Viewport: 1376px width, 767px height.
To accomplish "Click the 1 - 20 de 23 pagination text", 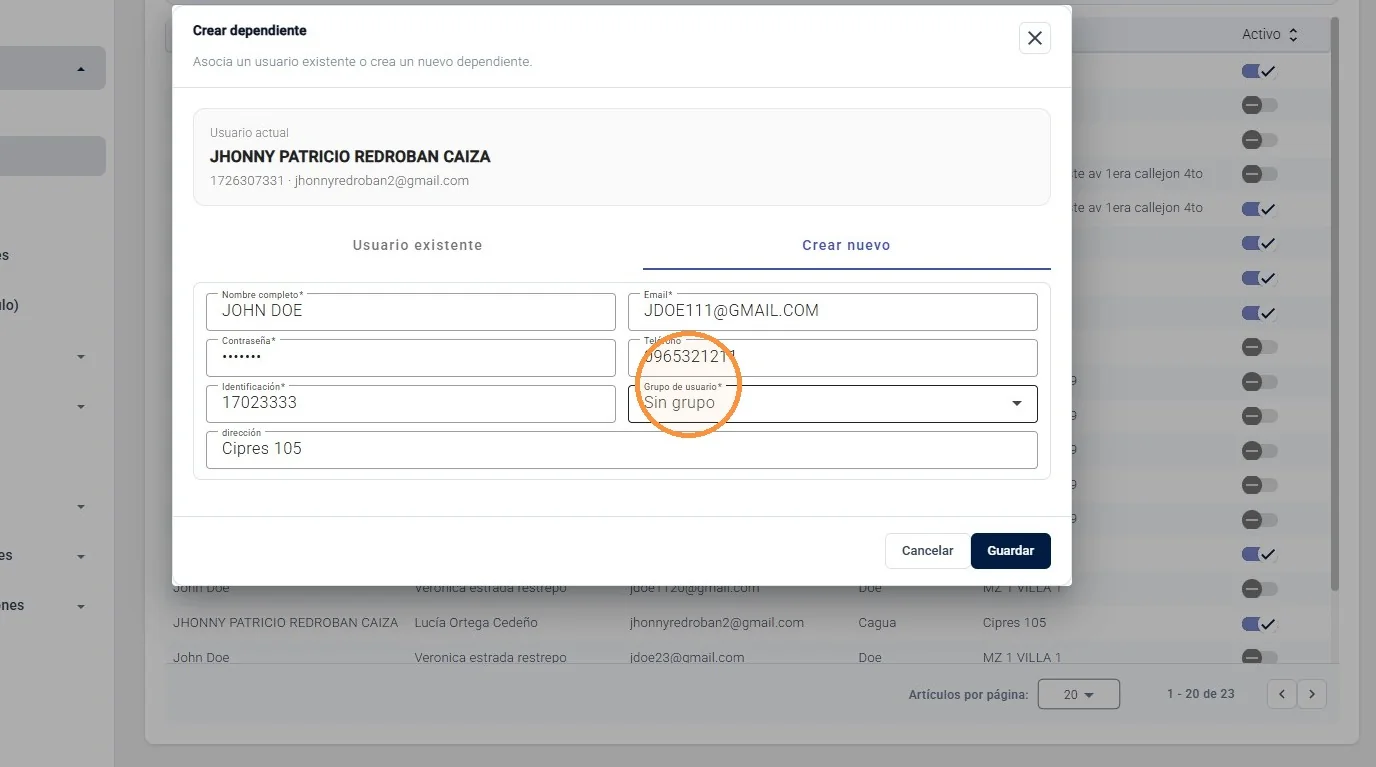I will [1201, 694].
